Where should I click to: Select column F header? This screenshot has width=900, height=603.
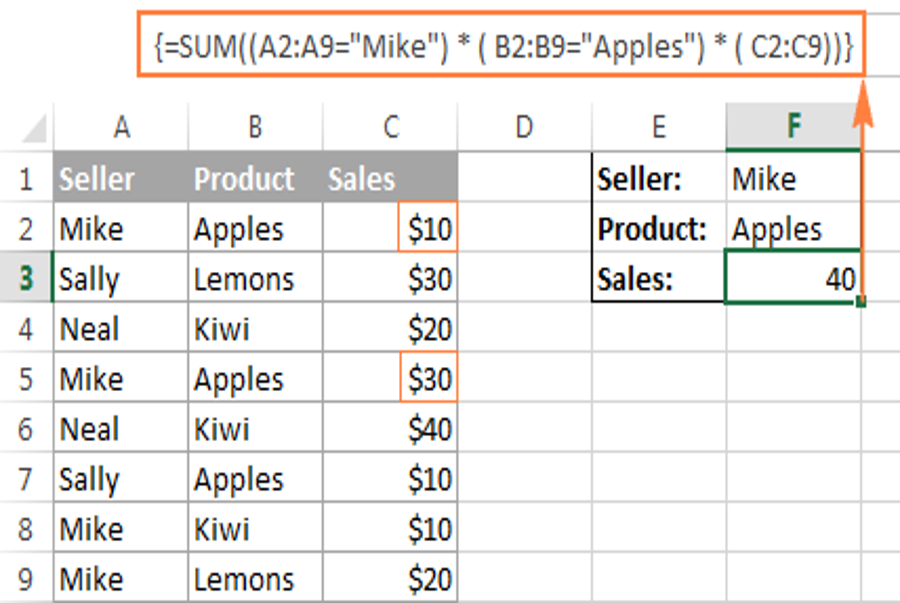coord(793,126)
